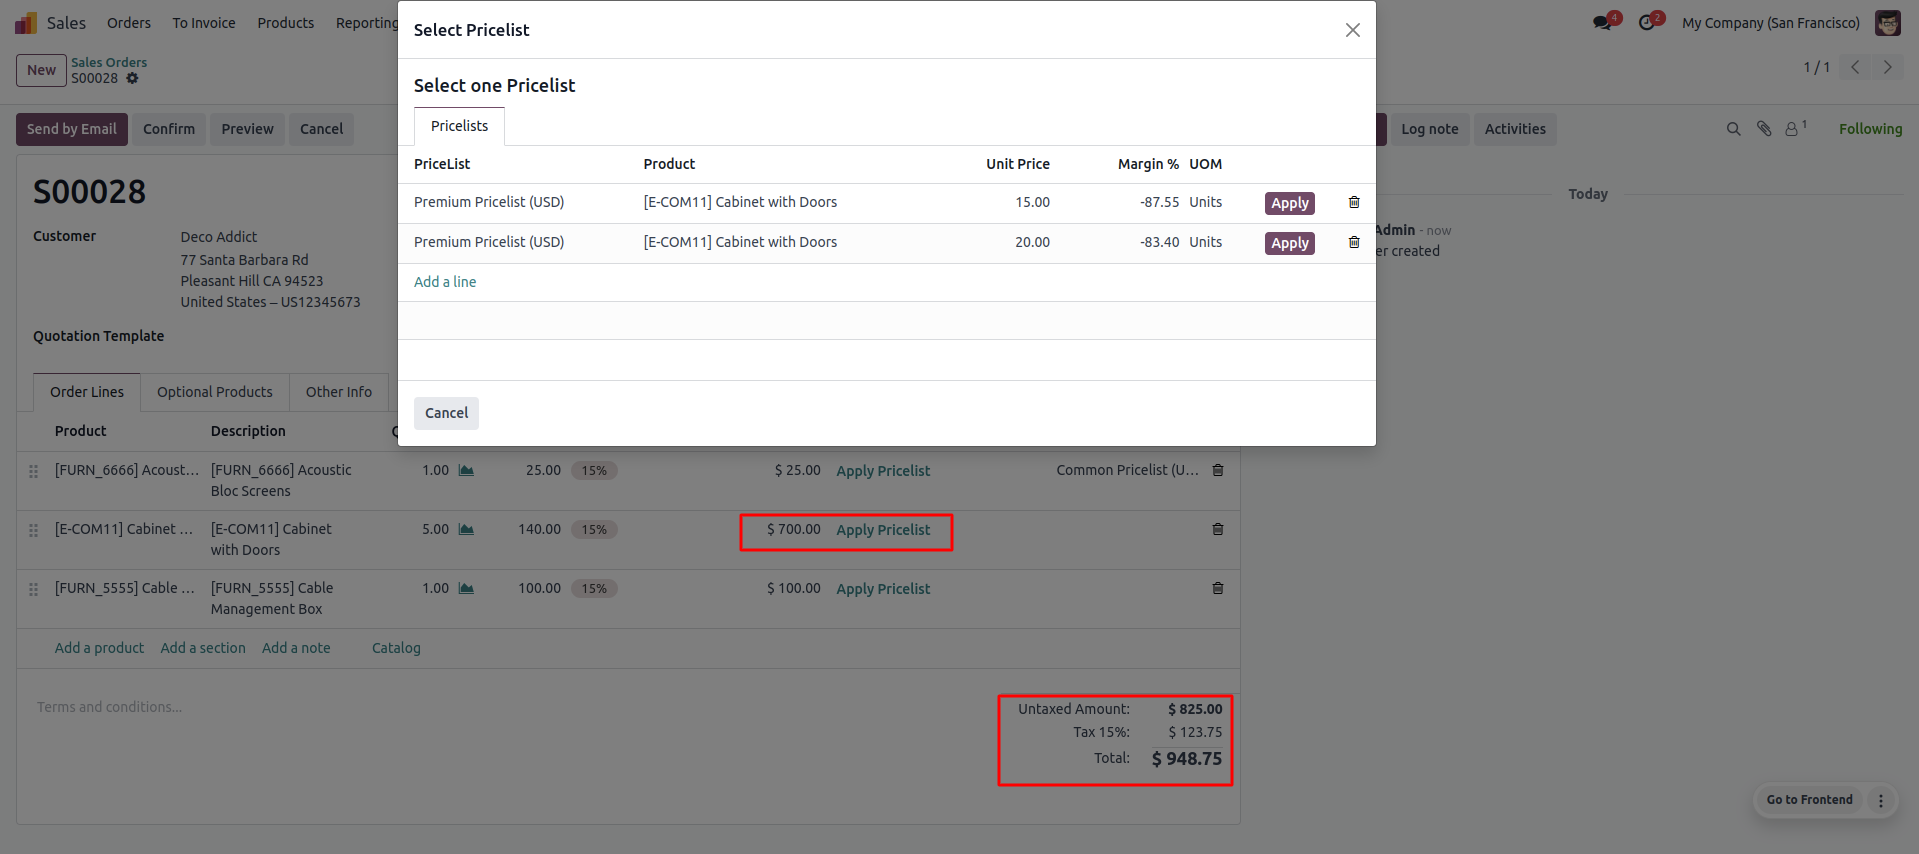
Task: Delete the Acoustic Bloc Screens order line
Action: coord(1218,470)
